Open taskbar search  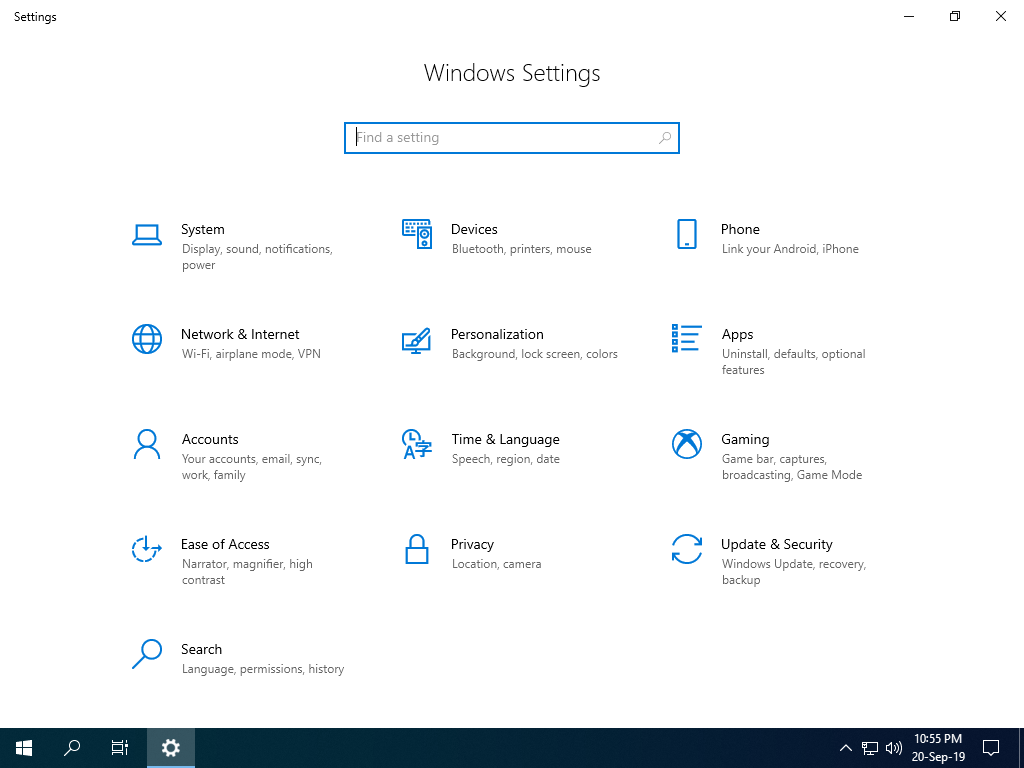click(x=72, y=748)
